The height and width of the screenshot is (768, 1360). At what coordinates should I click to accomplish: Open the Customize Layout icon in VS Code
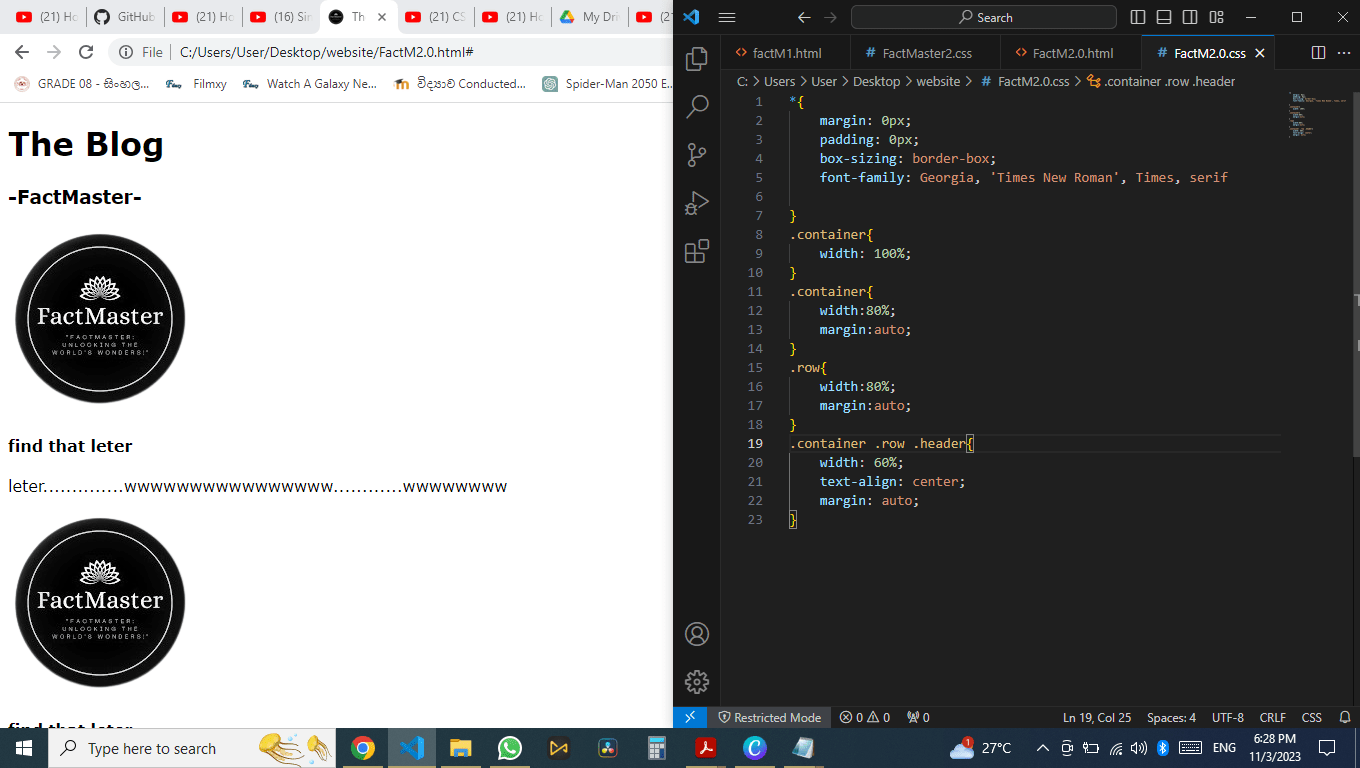(x=1216, y=17)
